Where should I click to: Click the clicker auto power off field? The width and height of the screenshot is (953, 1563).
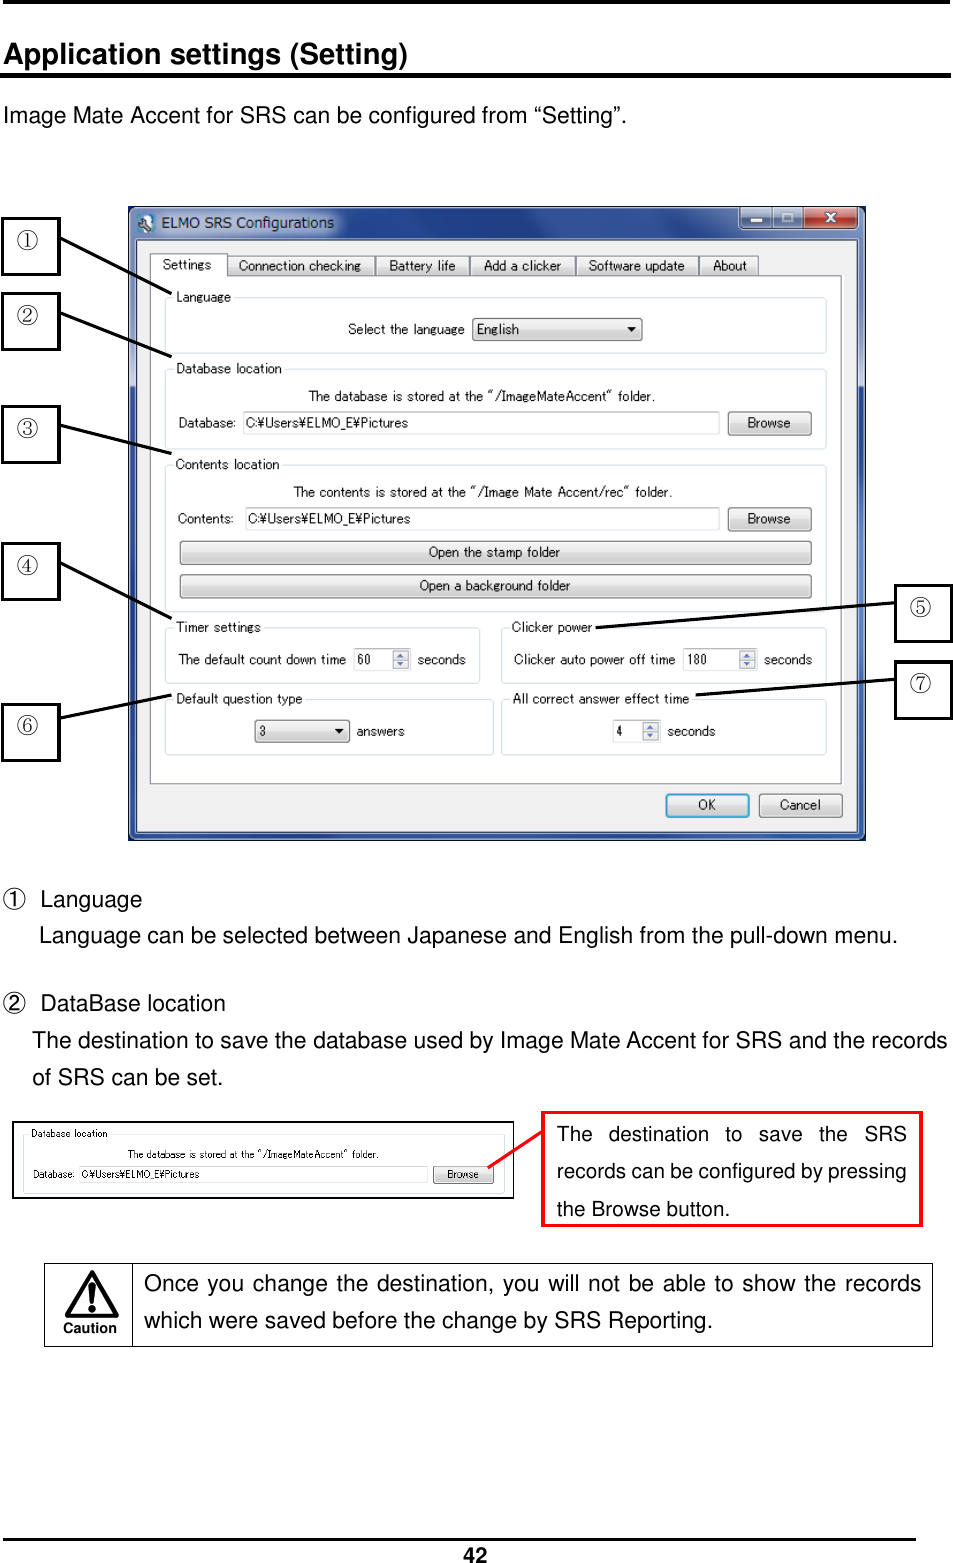tap(710, 660)
